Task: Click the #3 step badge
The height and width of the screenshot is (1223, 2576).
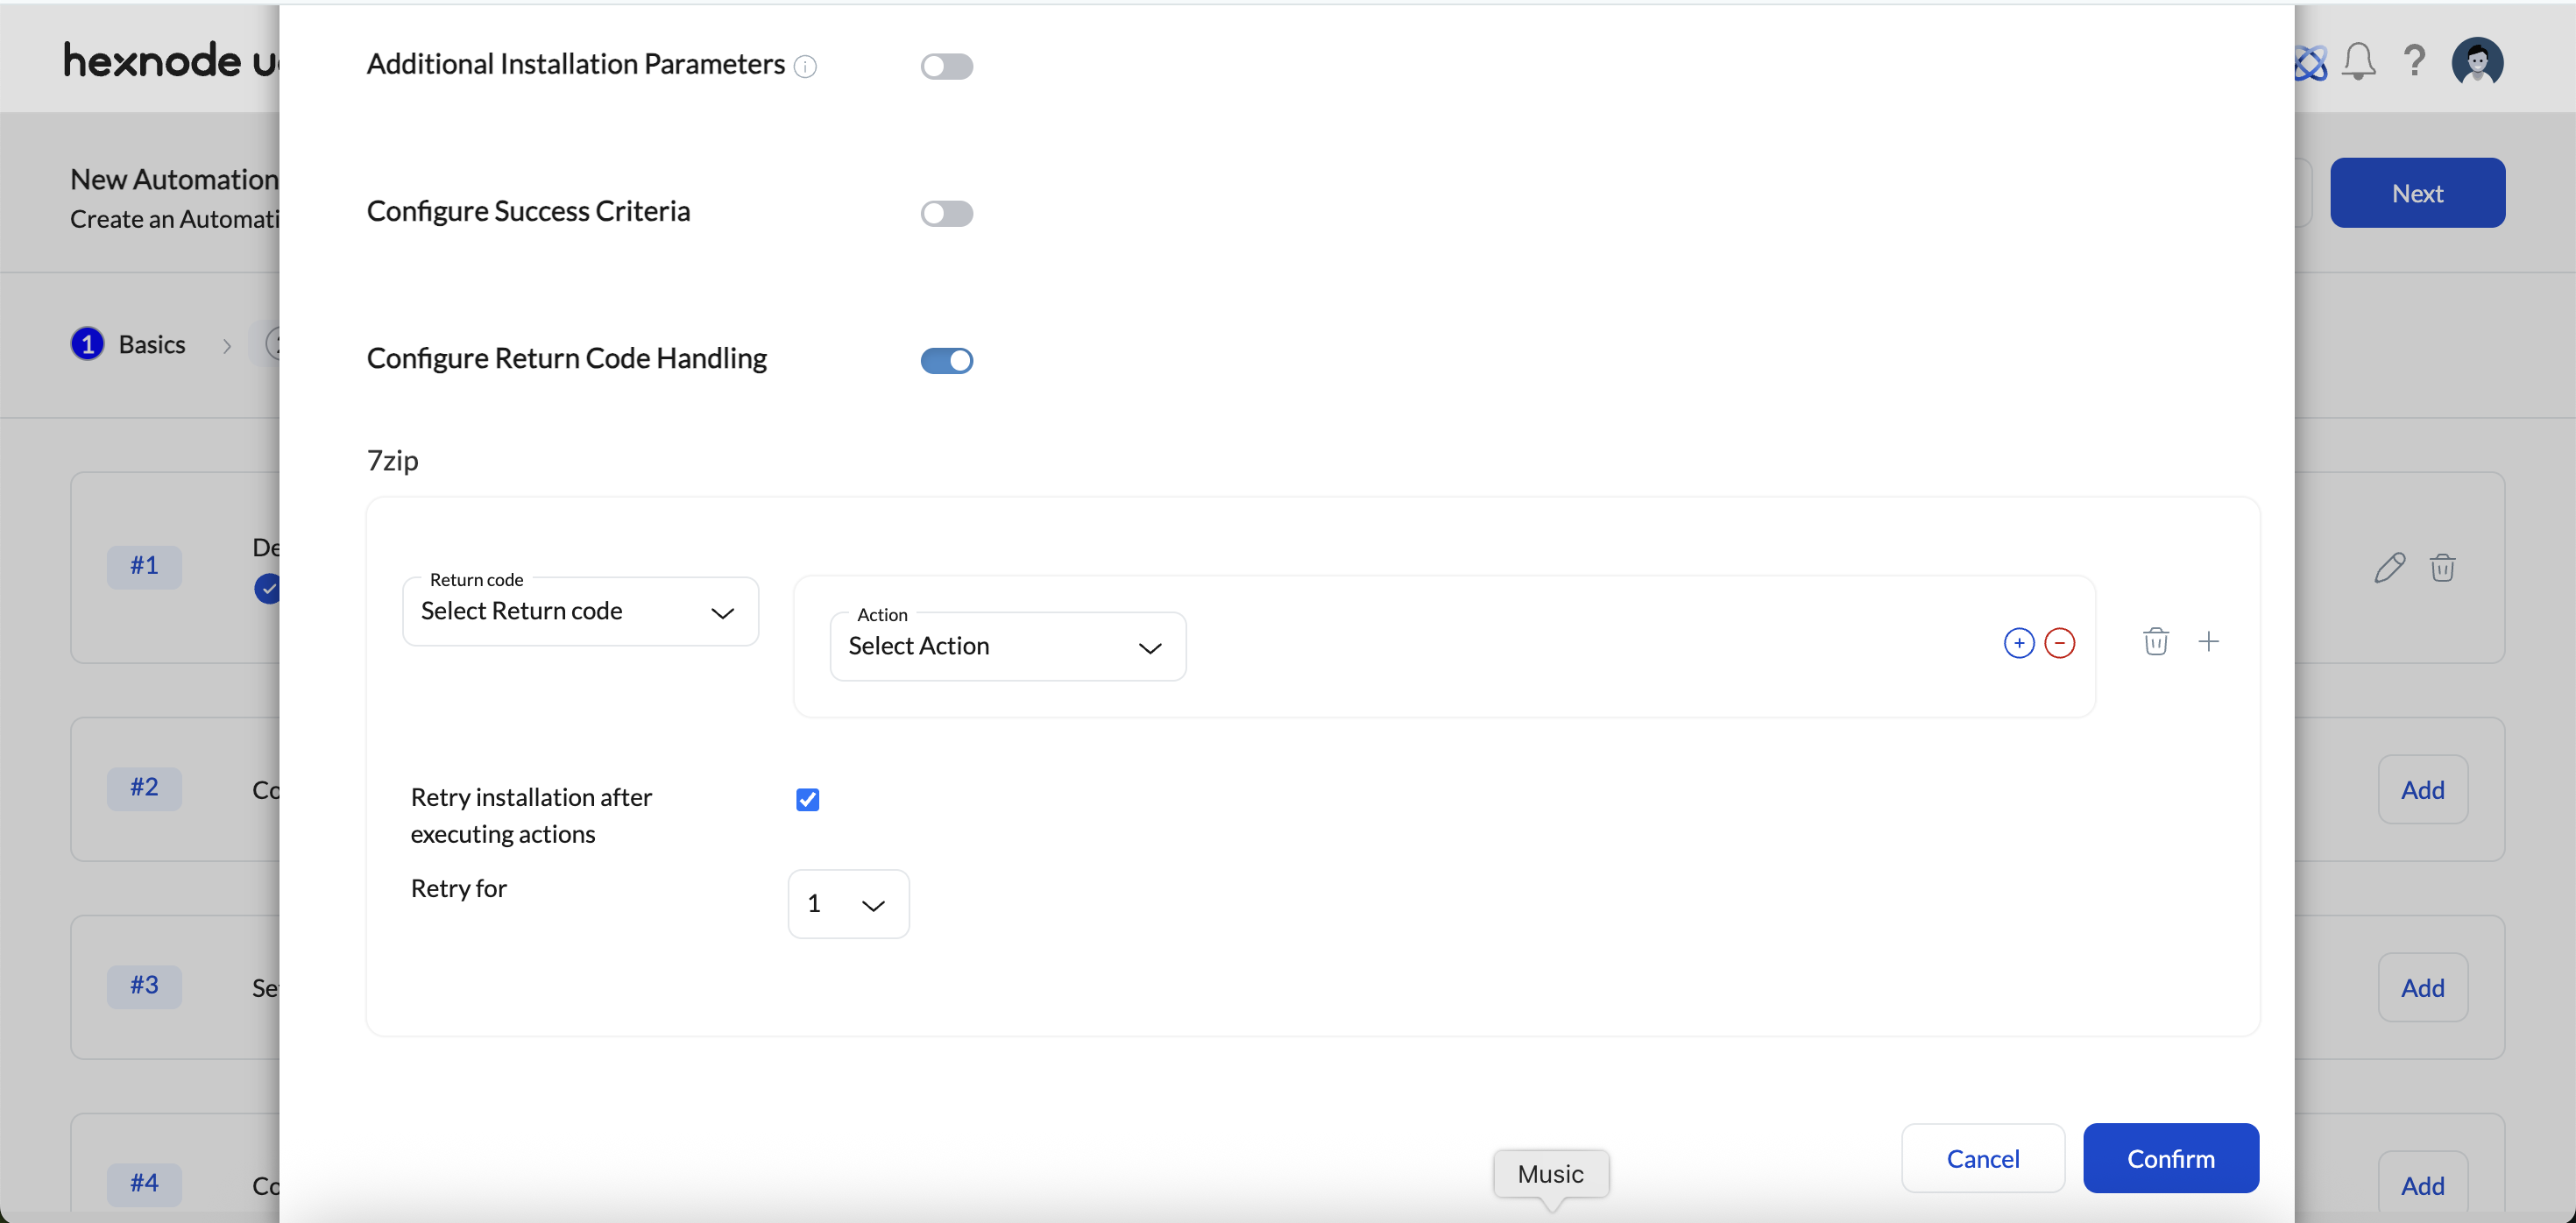Action: (x=144, y=986)
